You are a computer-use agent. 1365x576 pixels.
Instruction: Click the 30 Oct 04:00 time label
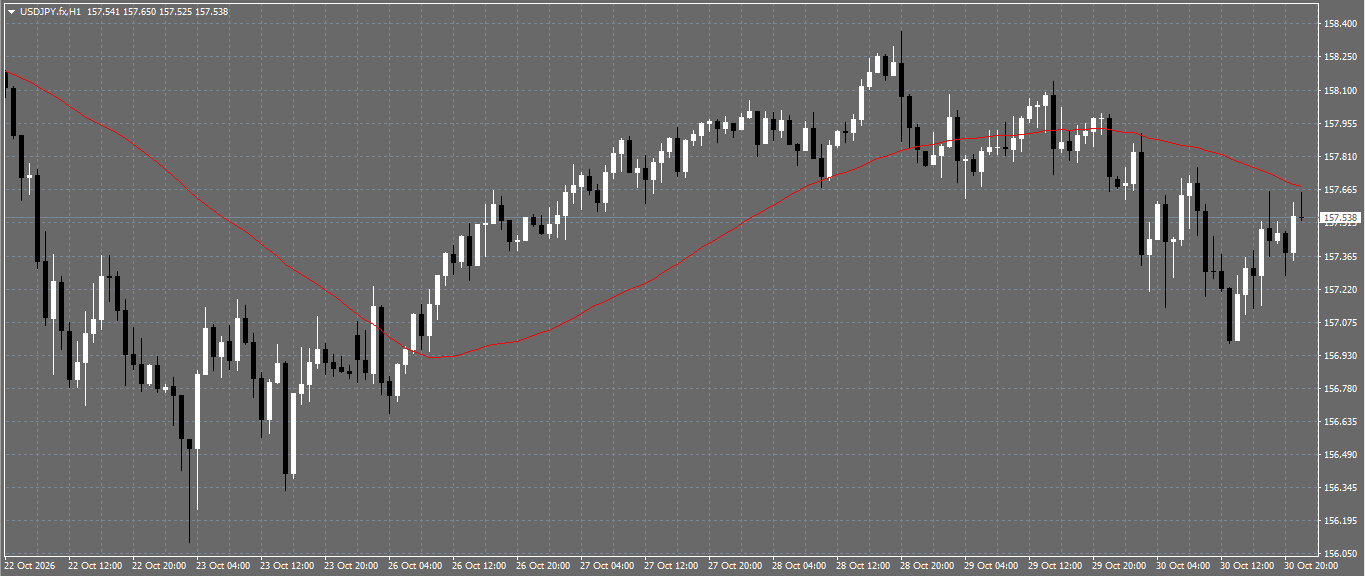(1183, 566)
